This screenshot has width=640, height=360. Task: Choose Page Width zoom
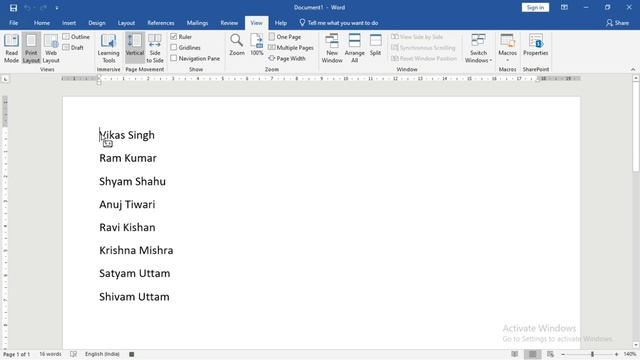(287, 58)
